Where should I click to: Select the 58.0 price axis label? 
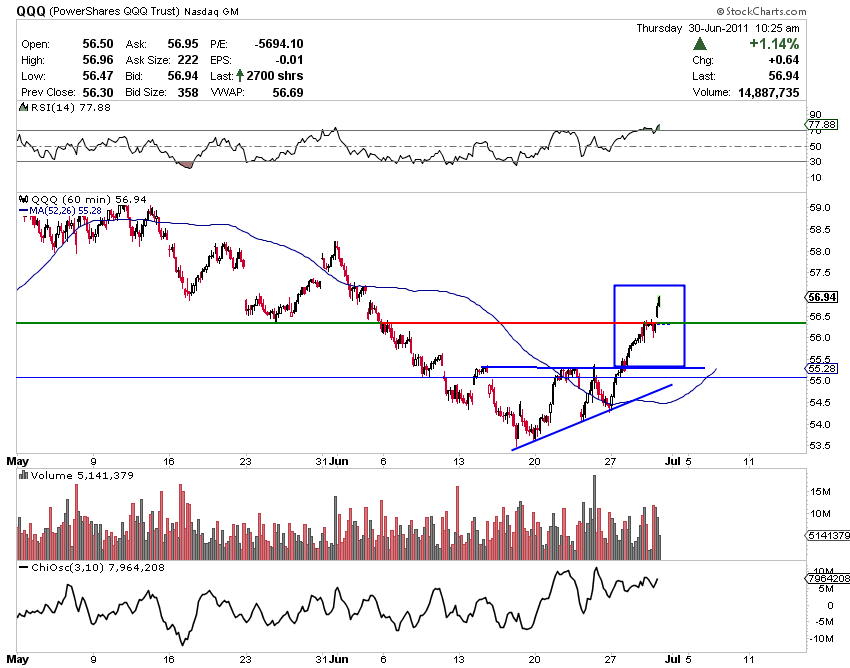coord(820,251)
